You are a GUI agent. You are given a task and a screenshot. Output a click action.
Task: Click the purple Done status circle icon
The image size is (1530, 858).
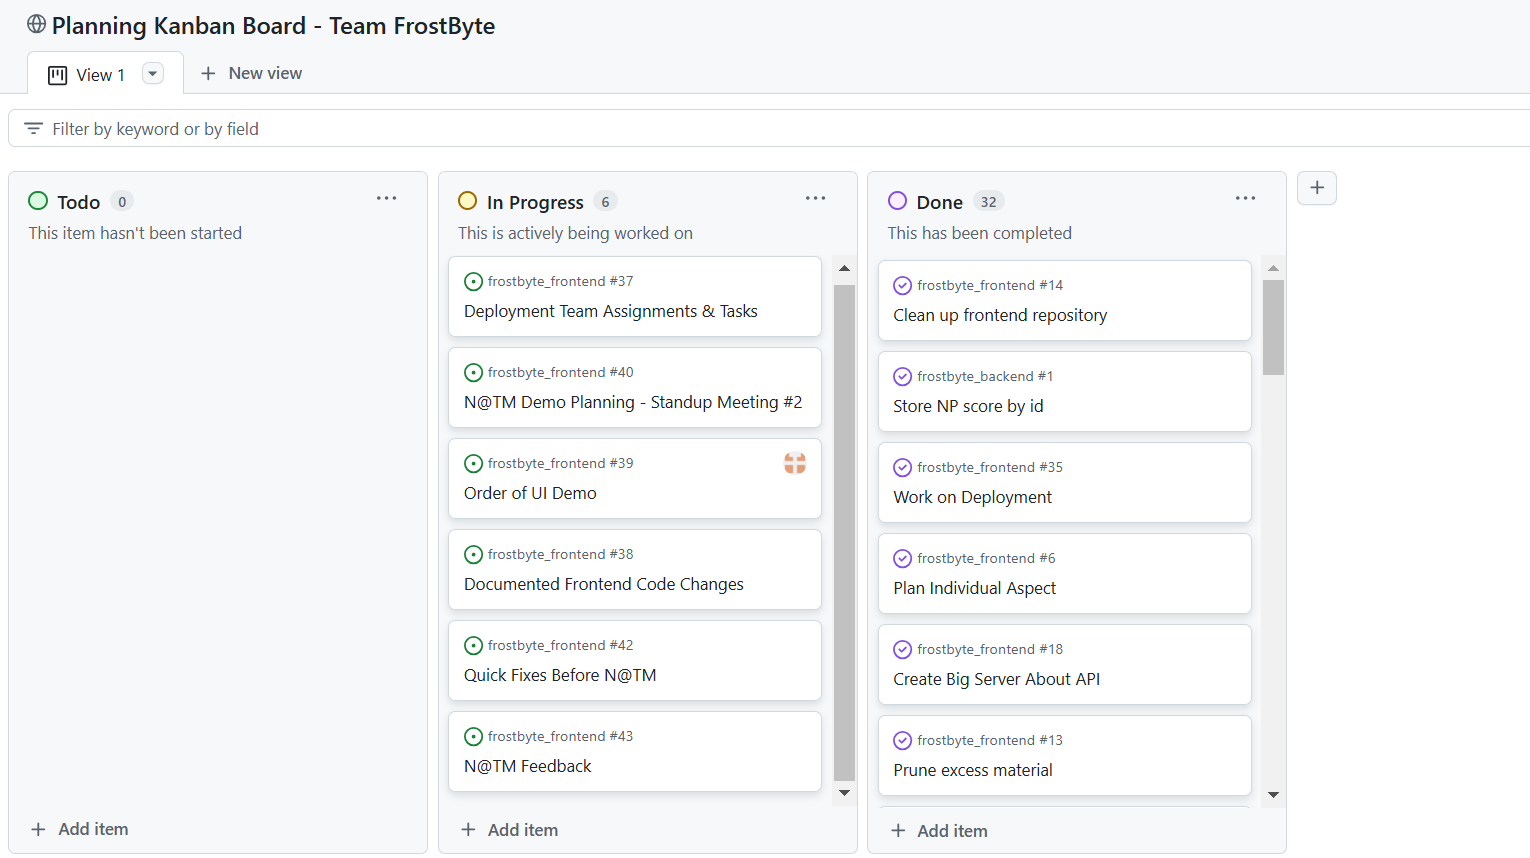tap(897, 201)
